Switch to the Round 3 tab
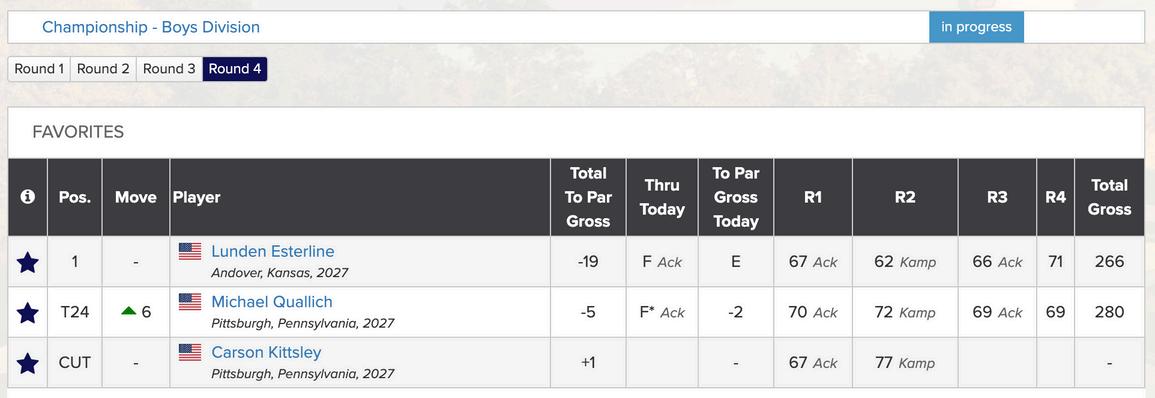 pyautogui.click(x=169, y=69)
